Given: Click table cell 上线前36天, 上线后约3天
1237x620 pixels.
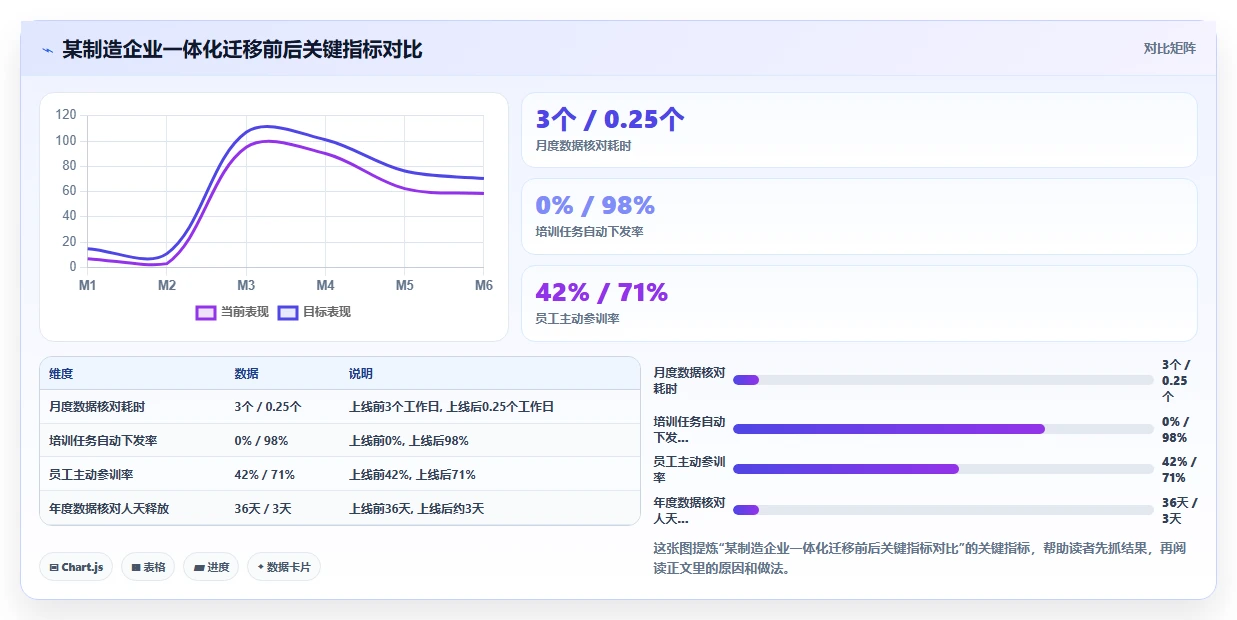Looking at the screenshot, I should point(416,509).
